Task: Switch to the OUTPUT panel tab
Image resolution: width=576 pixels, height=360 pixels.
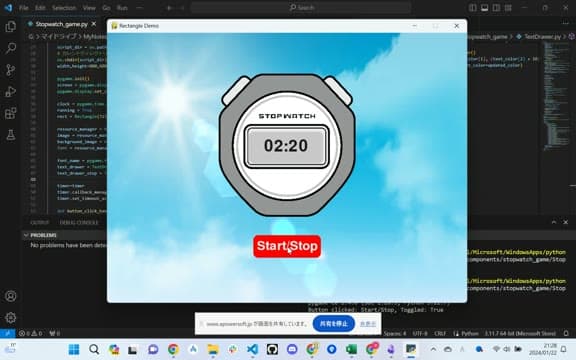Action: pyautogui.click(x=40, y=223)
